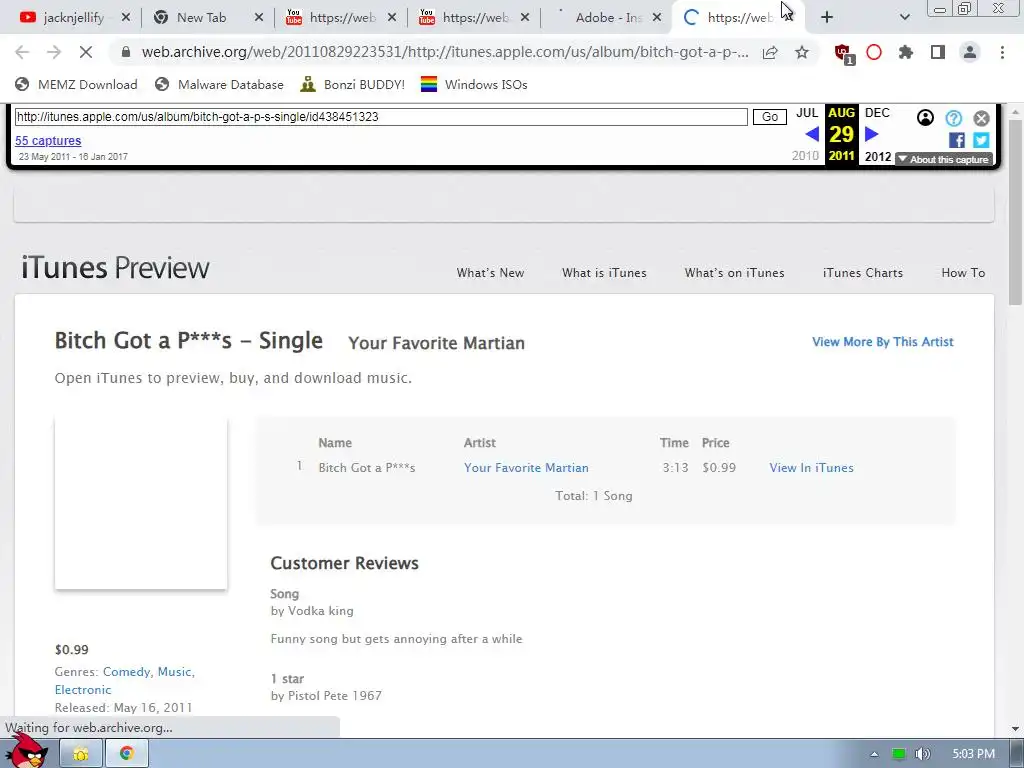Screen dimensions: 1024x768
Task: Open the Comedy genre link
Action: tap(127, 671)
